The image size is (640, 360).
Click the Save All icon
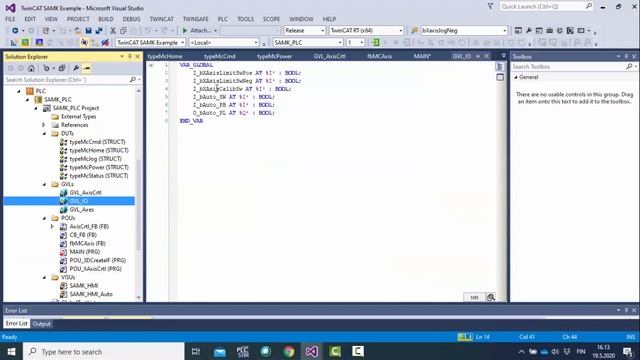point(99,31)
